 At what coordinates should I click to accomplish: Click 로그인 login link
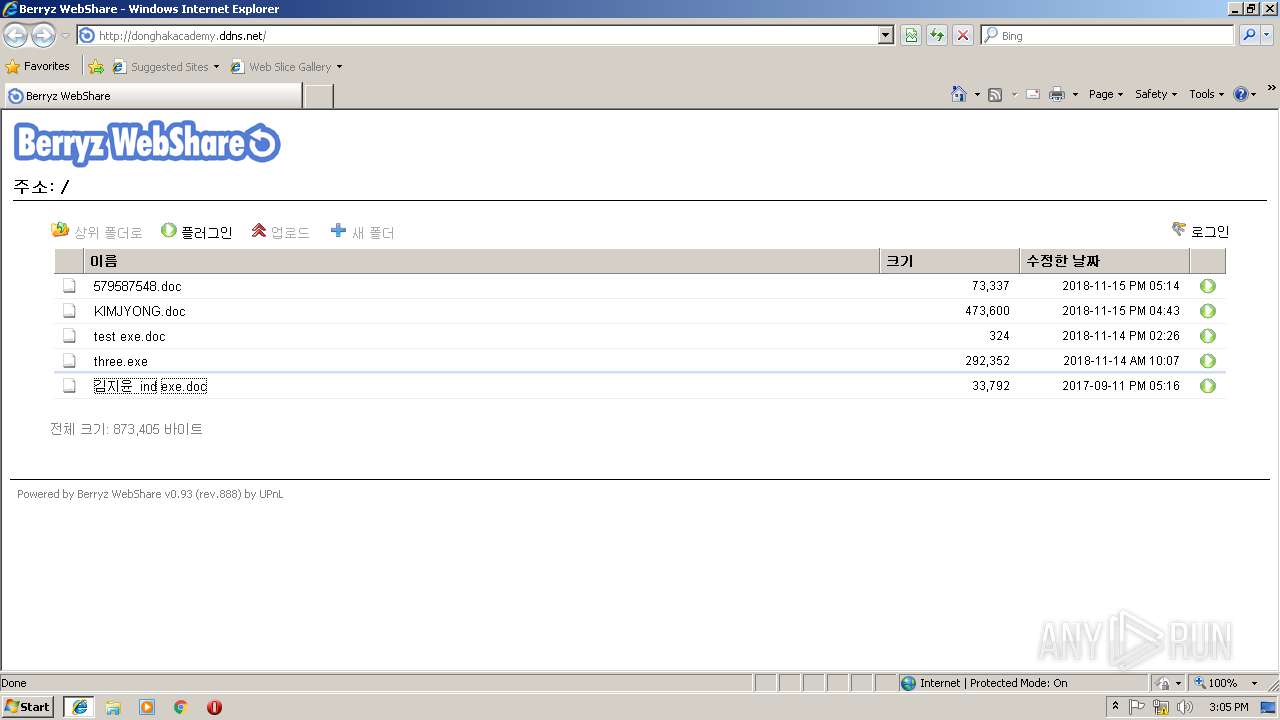(1200, 231)
